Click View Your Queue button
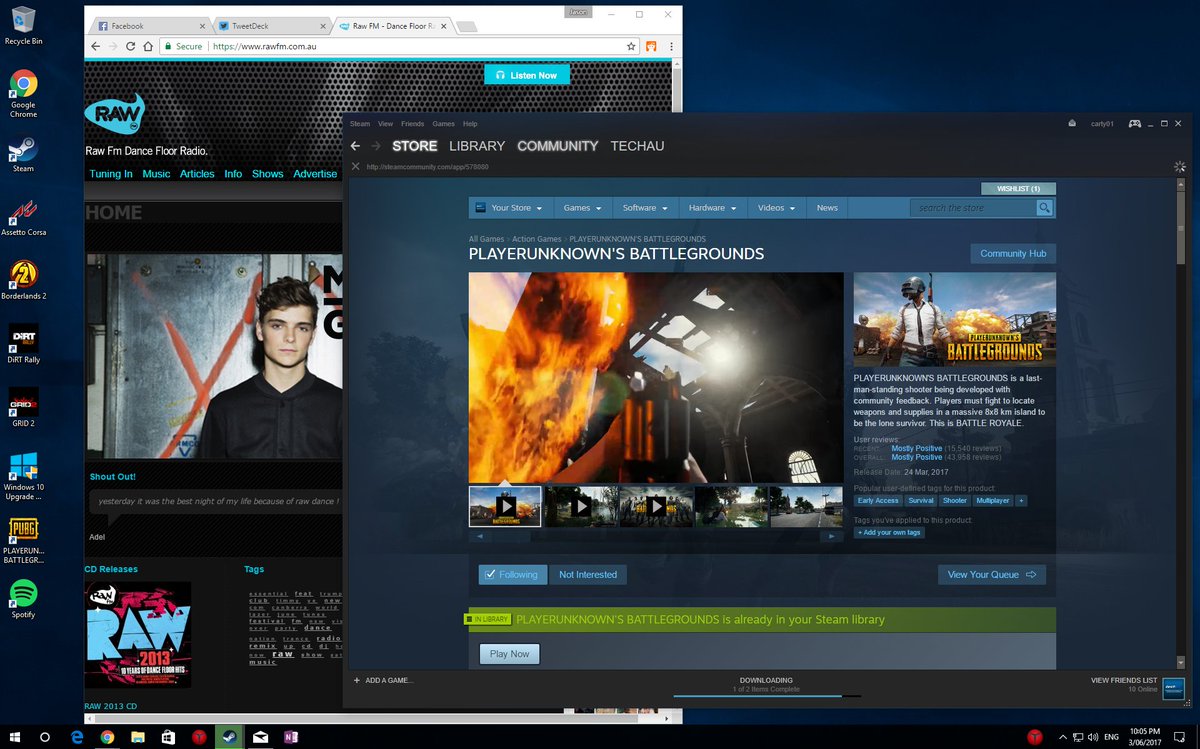Viewport: 1200px width, 749px height. pos(992,574)
